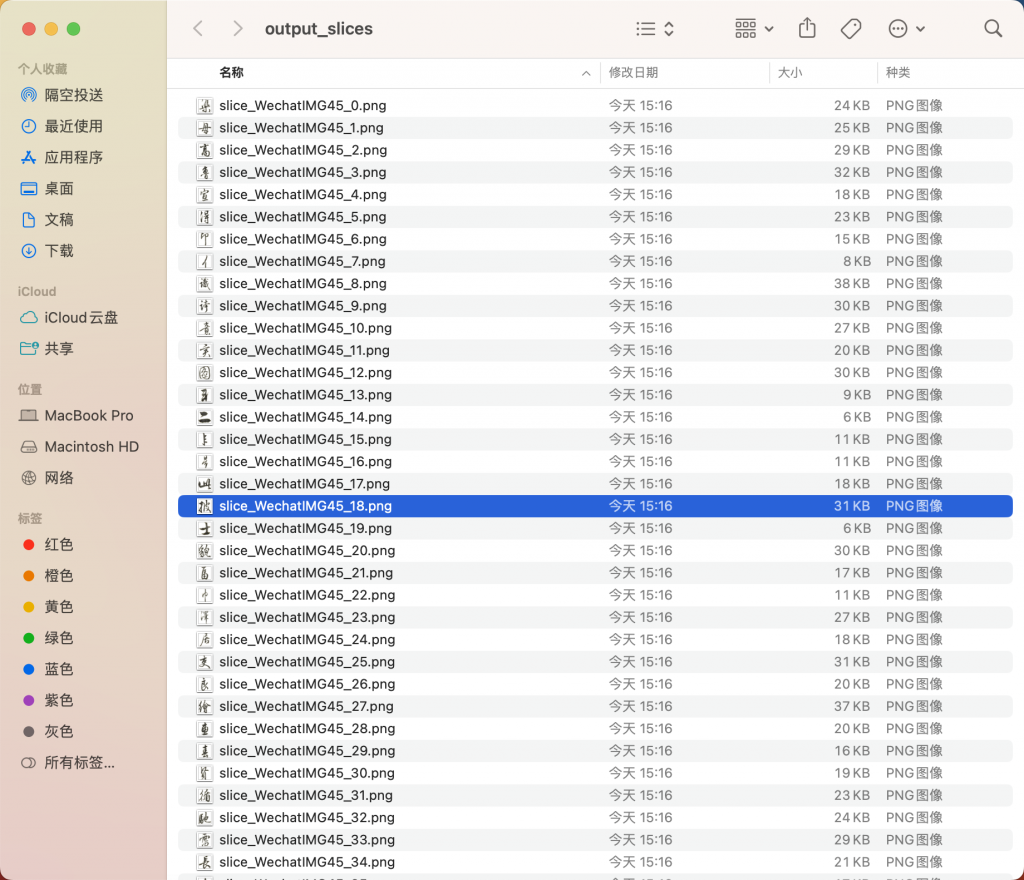Image resolution: width=1024 pixels, height=880 pixels.
Task: Open 应用程序 from the sidebar
Action: coord(73,157)
